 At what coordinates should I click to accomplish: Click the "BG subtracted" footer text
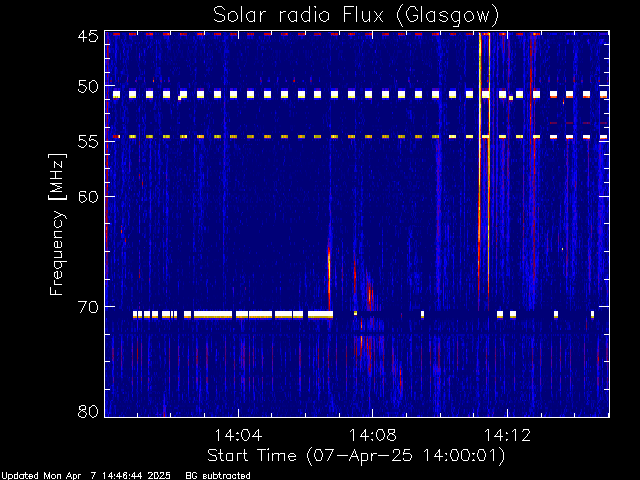(218, 476)
